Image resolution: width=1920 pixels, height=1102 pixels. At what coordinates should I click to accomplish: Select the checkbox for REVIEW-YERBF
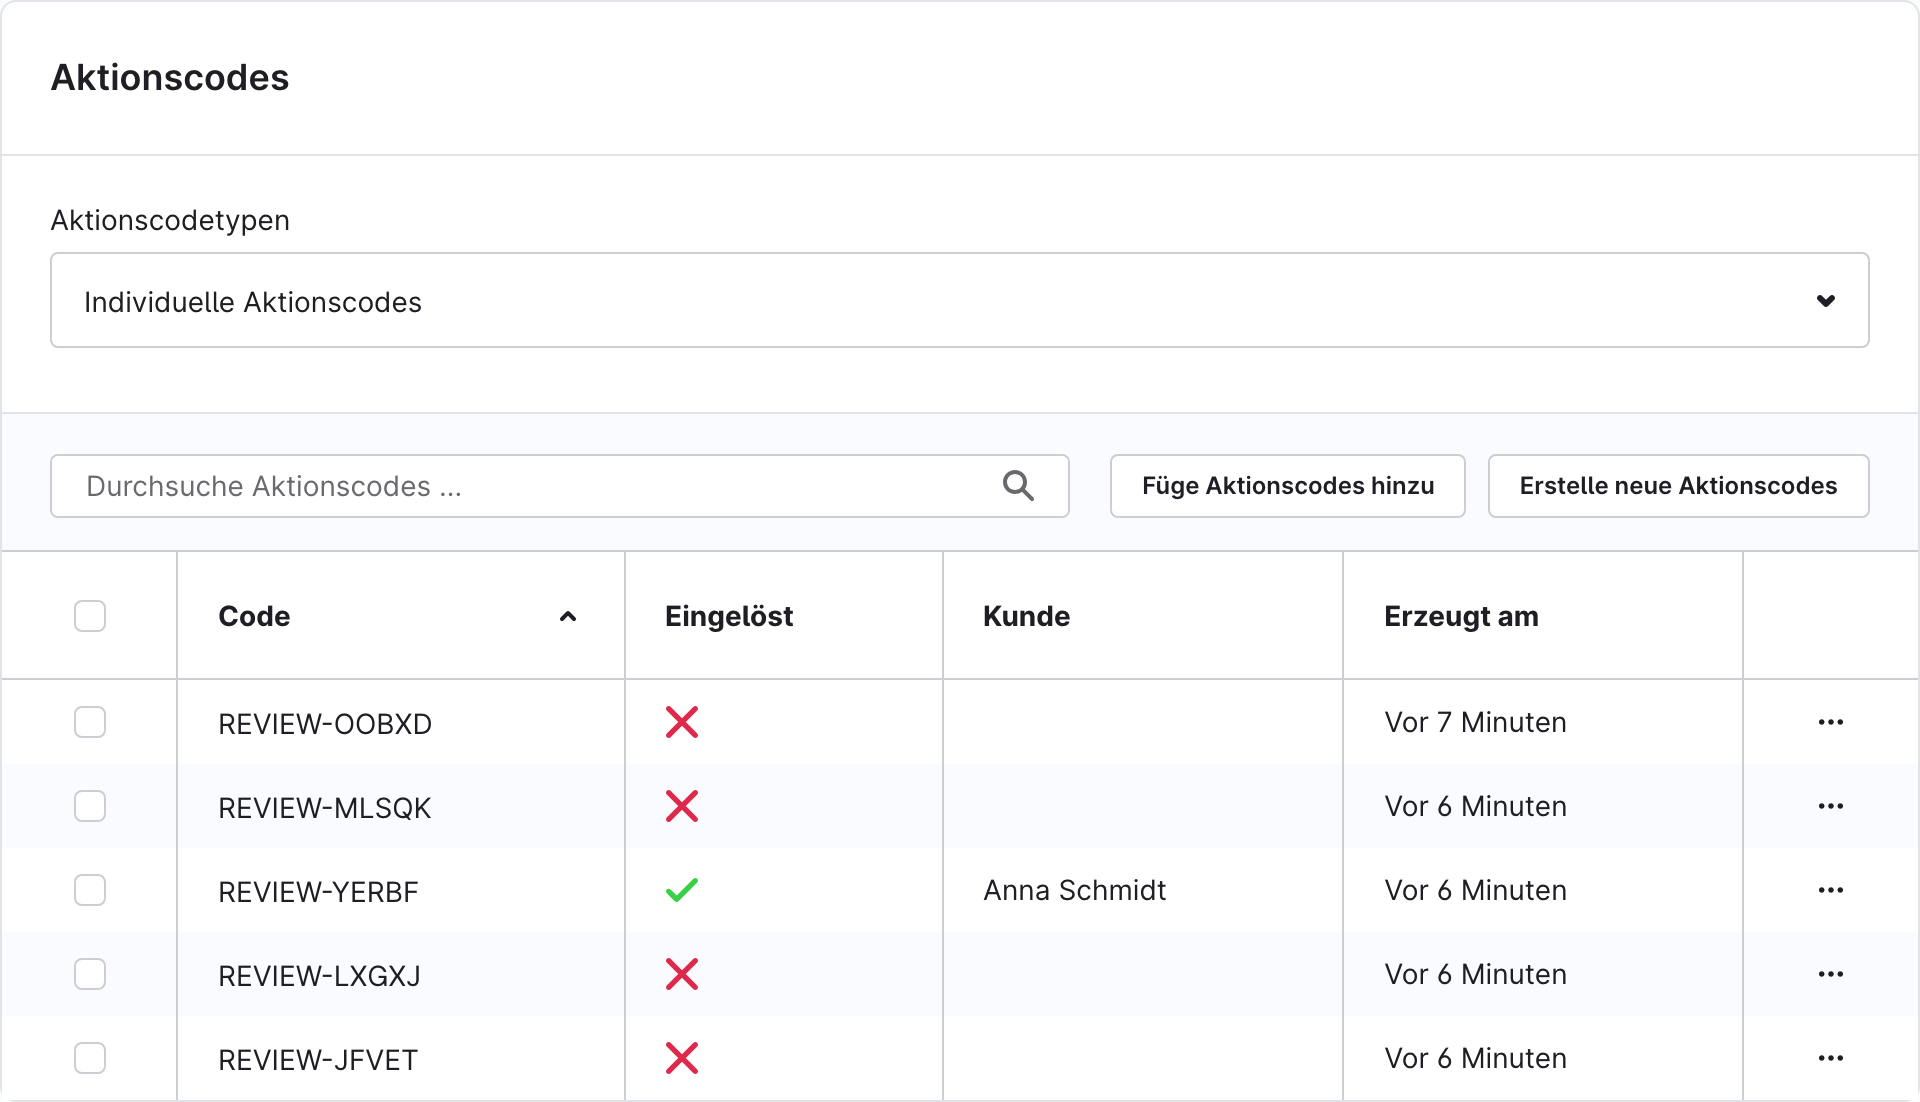click(90, 890)
